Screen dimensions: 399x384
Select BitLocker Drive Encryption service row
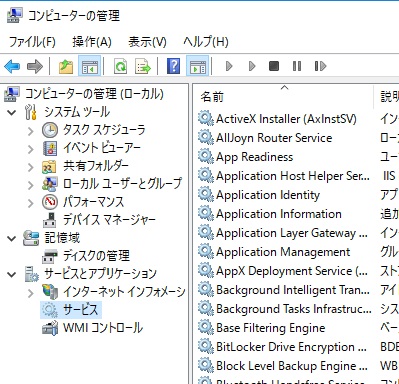[291, 347]
